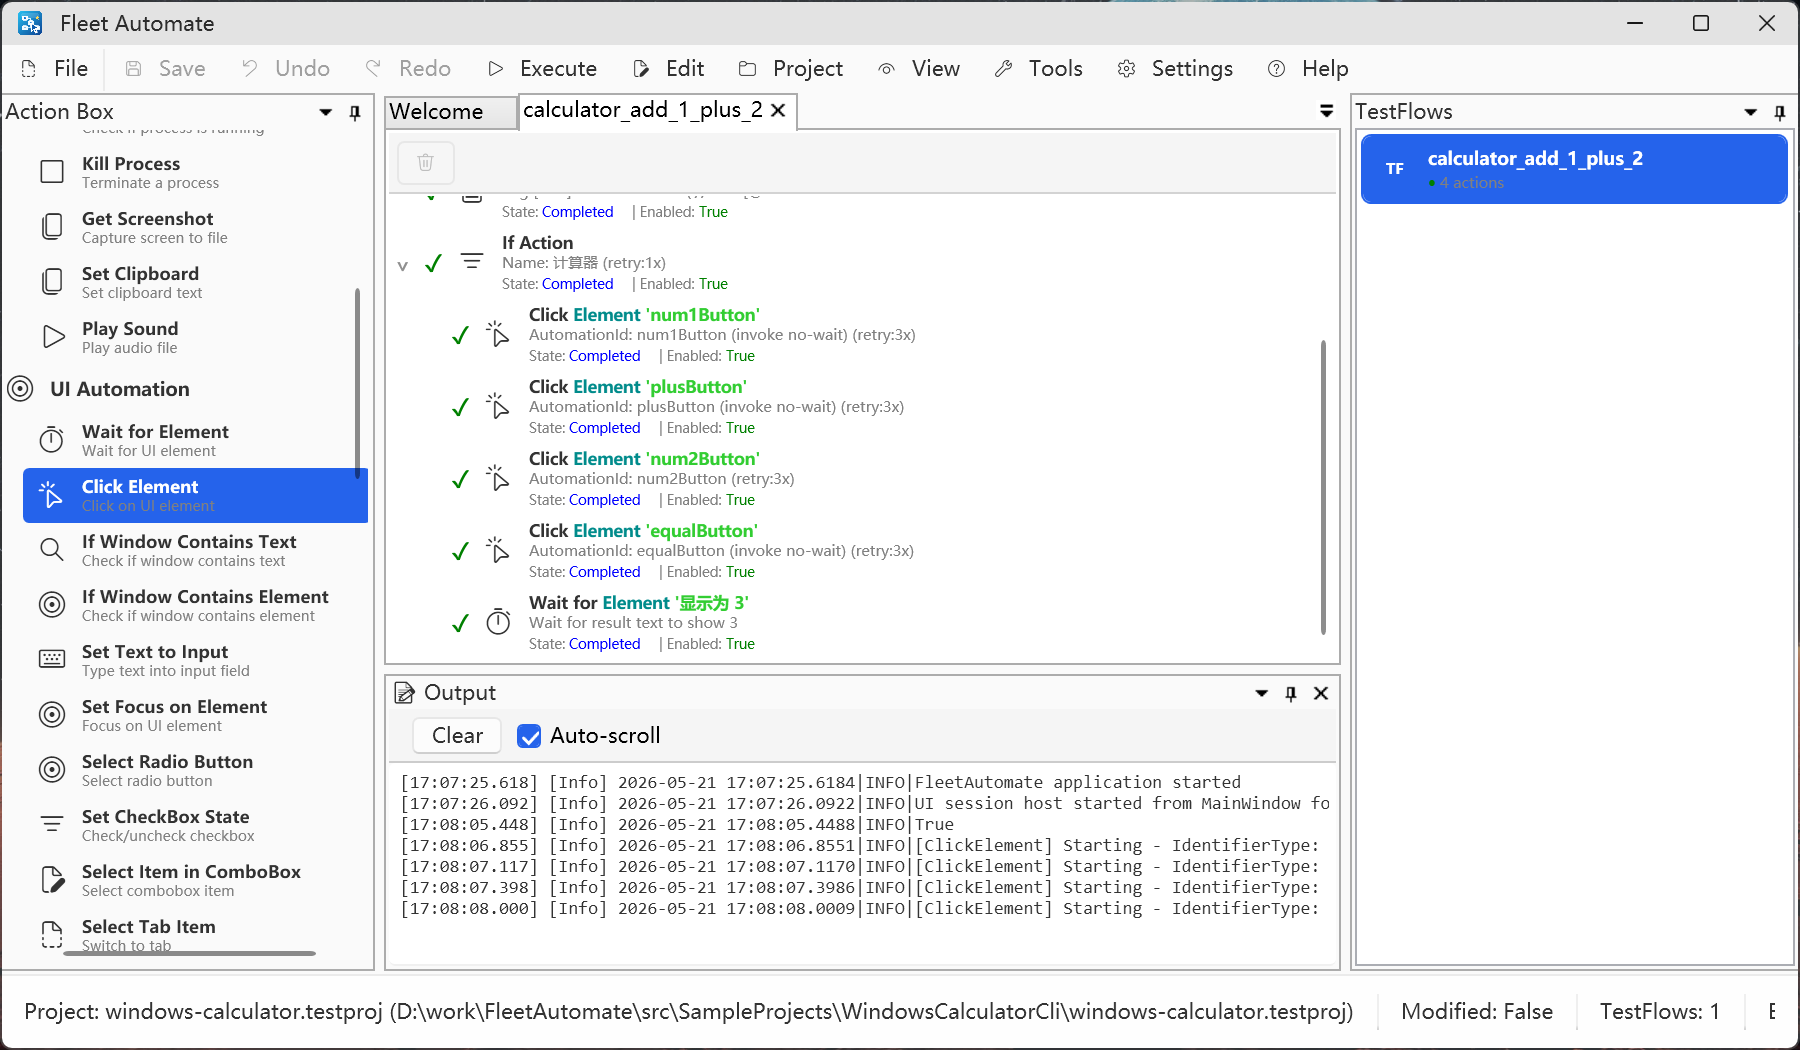Click the Play Sound action icon
The height and width of the screenshot is (1050, 1800).
coord(53,337)
